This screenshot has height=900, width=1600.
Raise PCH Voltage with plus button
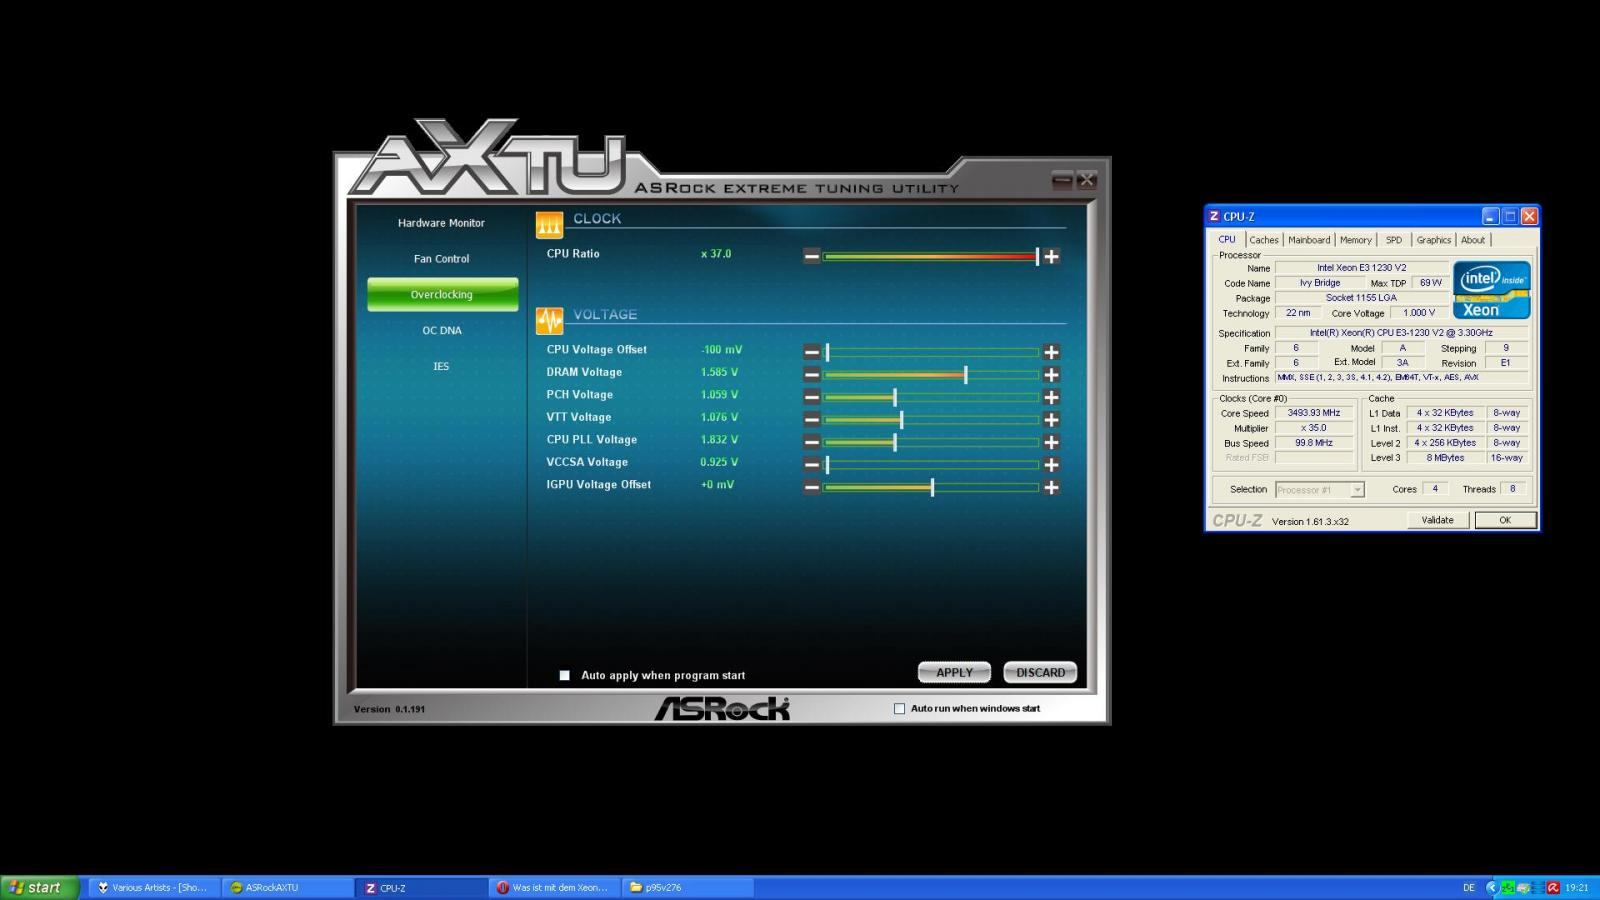point(1051,397)
